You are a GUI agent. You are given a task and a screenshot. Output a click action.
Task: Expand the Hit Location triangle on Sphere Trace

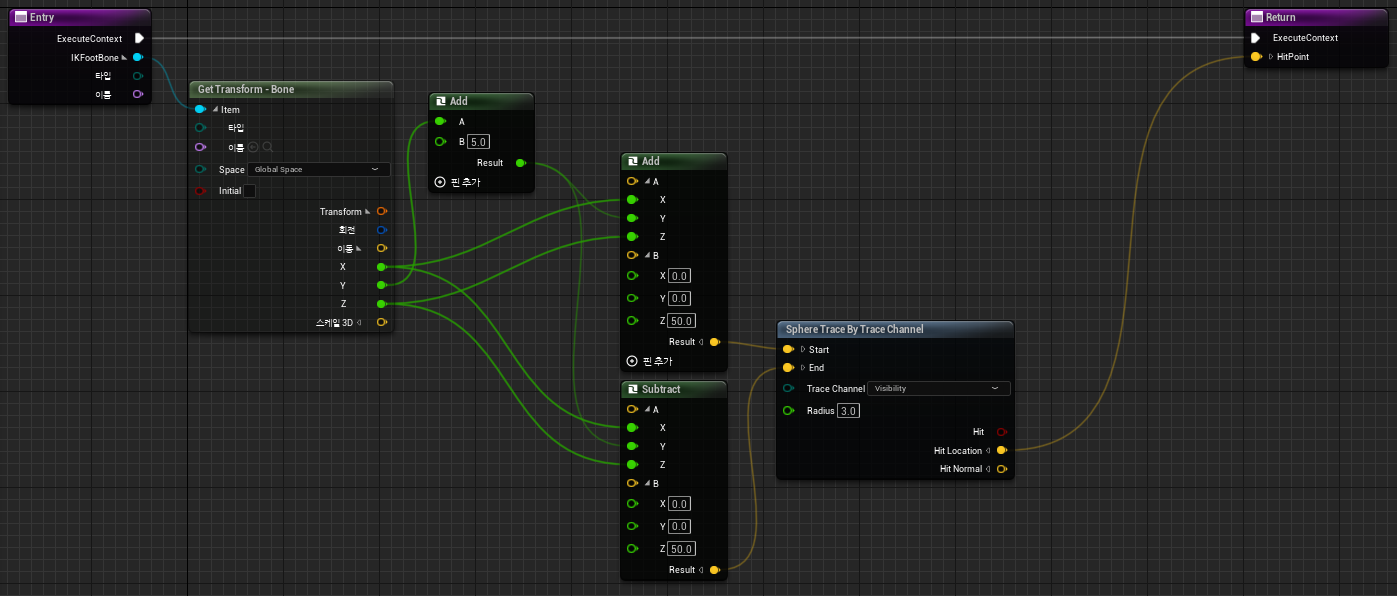[988, 450]
